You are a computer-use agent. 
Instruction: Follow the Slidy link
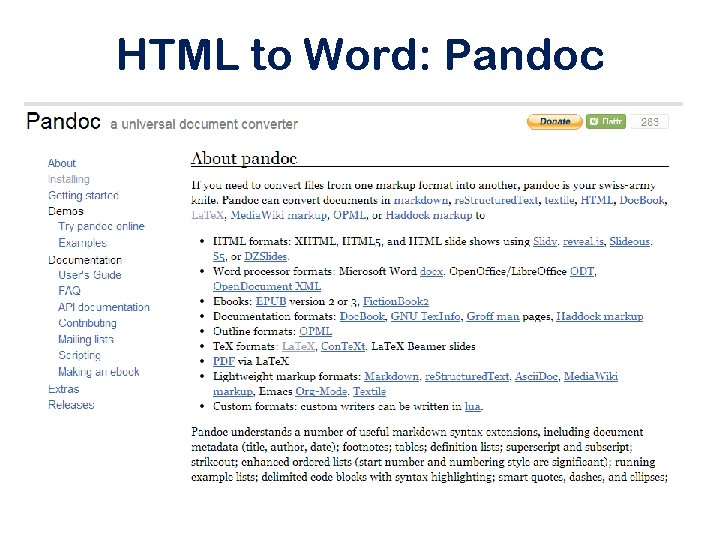(x=545, y=242)
